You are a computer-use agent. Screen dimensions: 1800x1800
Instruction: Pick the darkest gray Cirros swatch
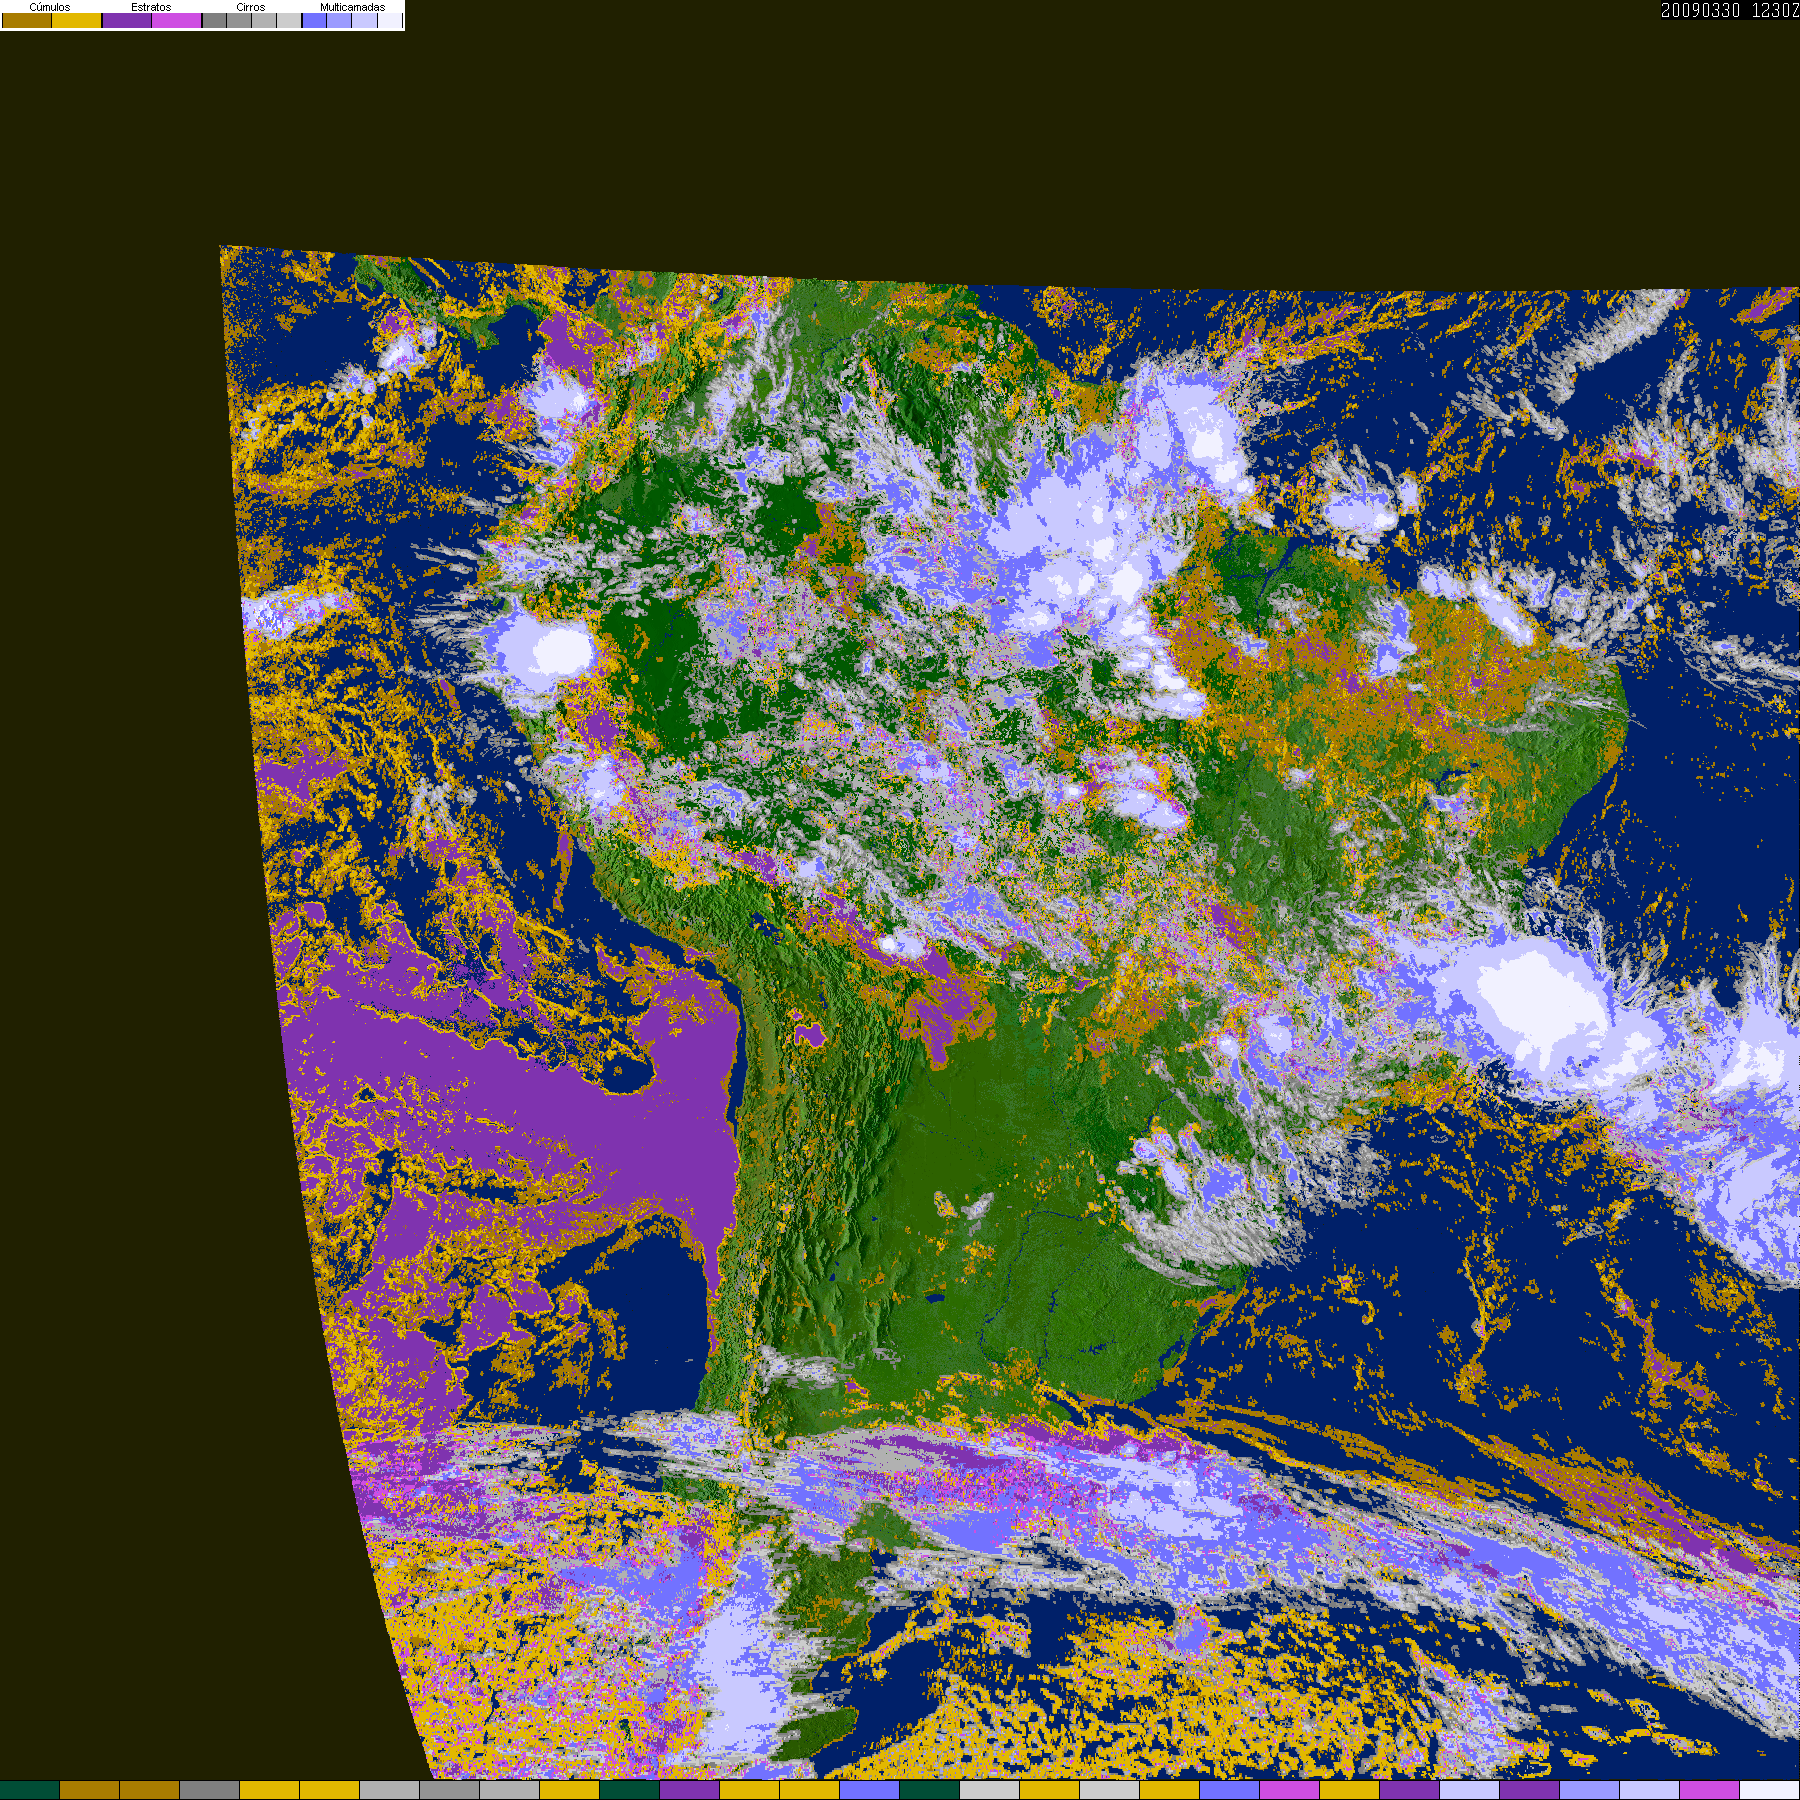(x=215, y=20)
